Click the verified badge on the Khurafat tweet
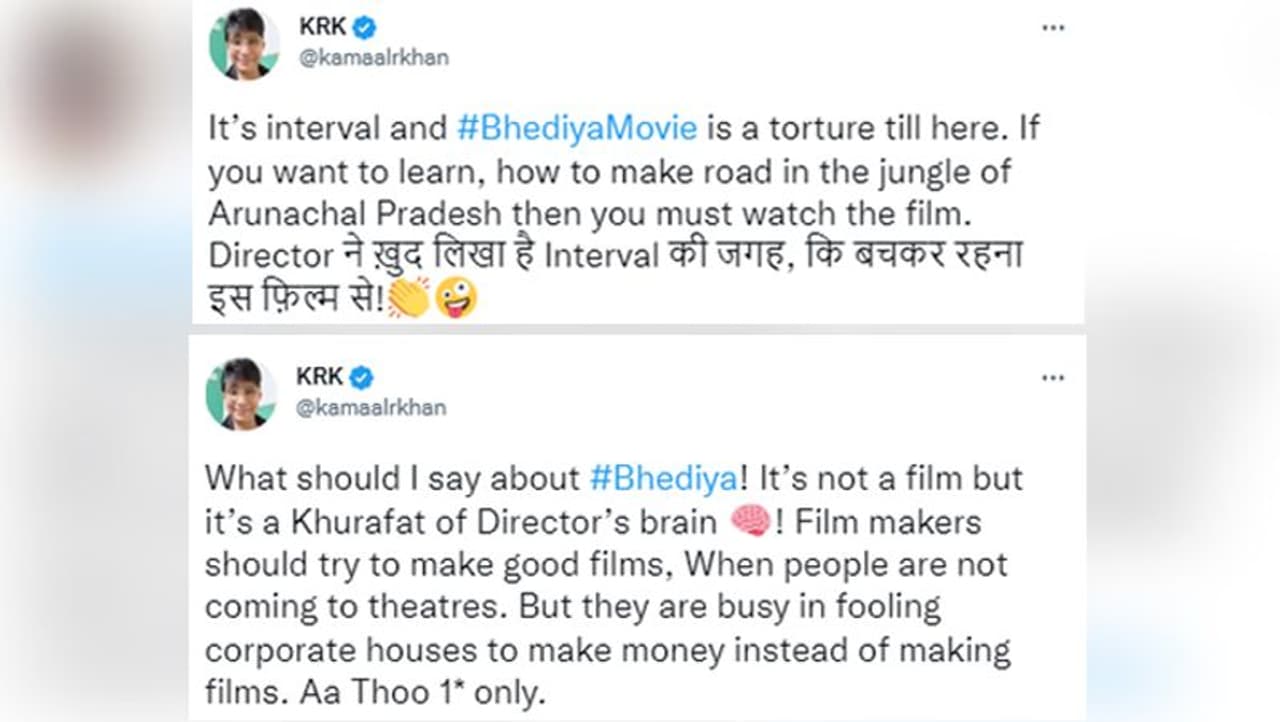The image size is (1280, 722). 361,377
